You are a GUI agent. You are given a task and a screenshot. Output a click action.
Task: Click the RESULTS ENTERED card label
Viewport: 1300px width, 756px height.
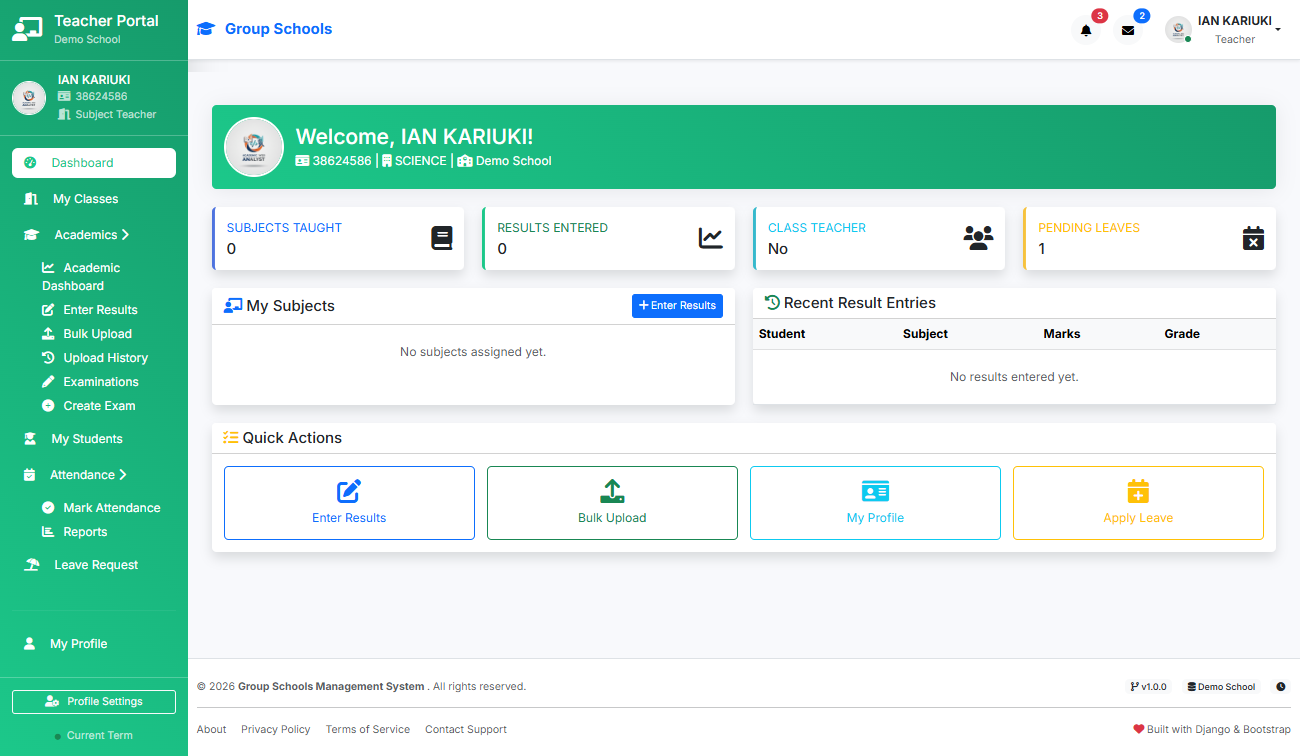(552, 228)
